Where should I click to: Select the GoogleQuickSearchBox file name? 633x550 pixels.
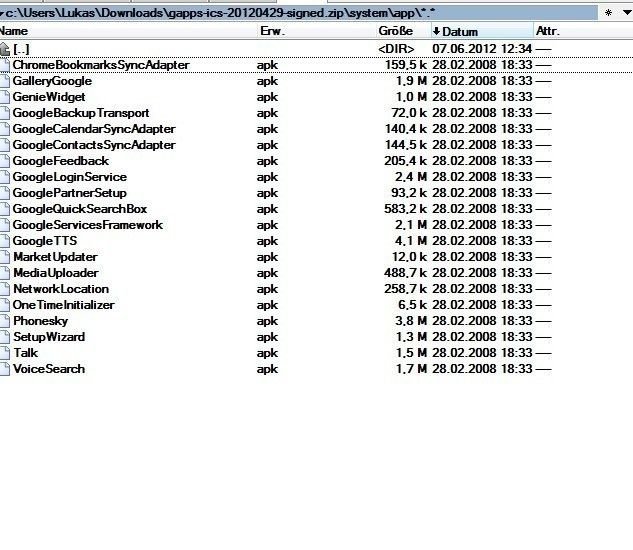80,209
